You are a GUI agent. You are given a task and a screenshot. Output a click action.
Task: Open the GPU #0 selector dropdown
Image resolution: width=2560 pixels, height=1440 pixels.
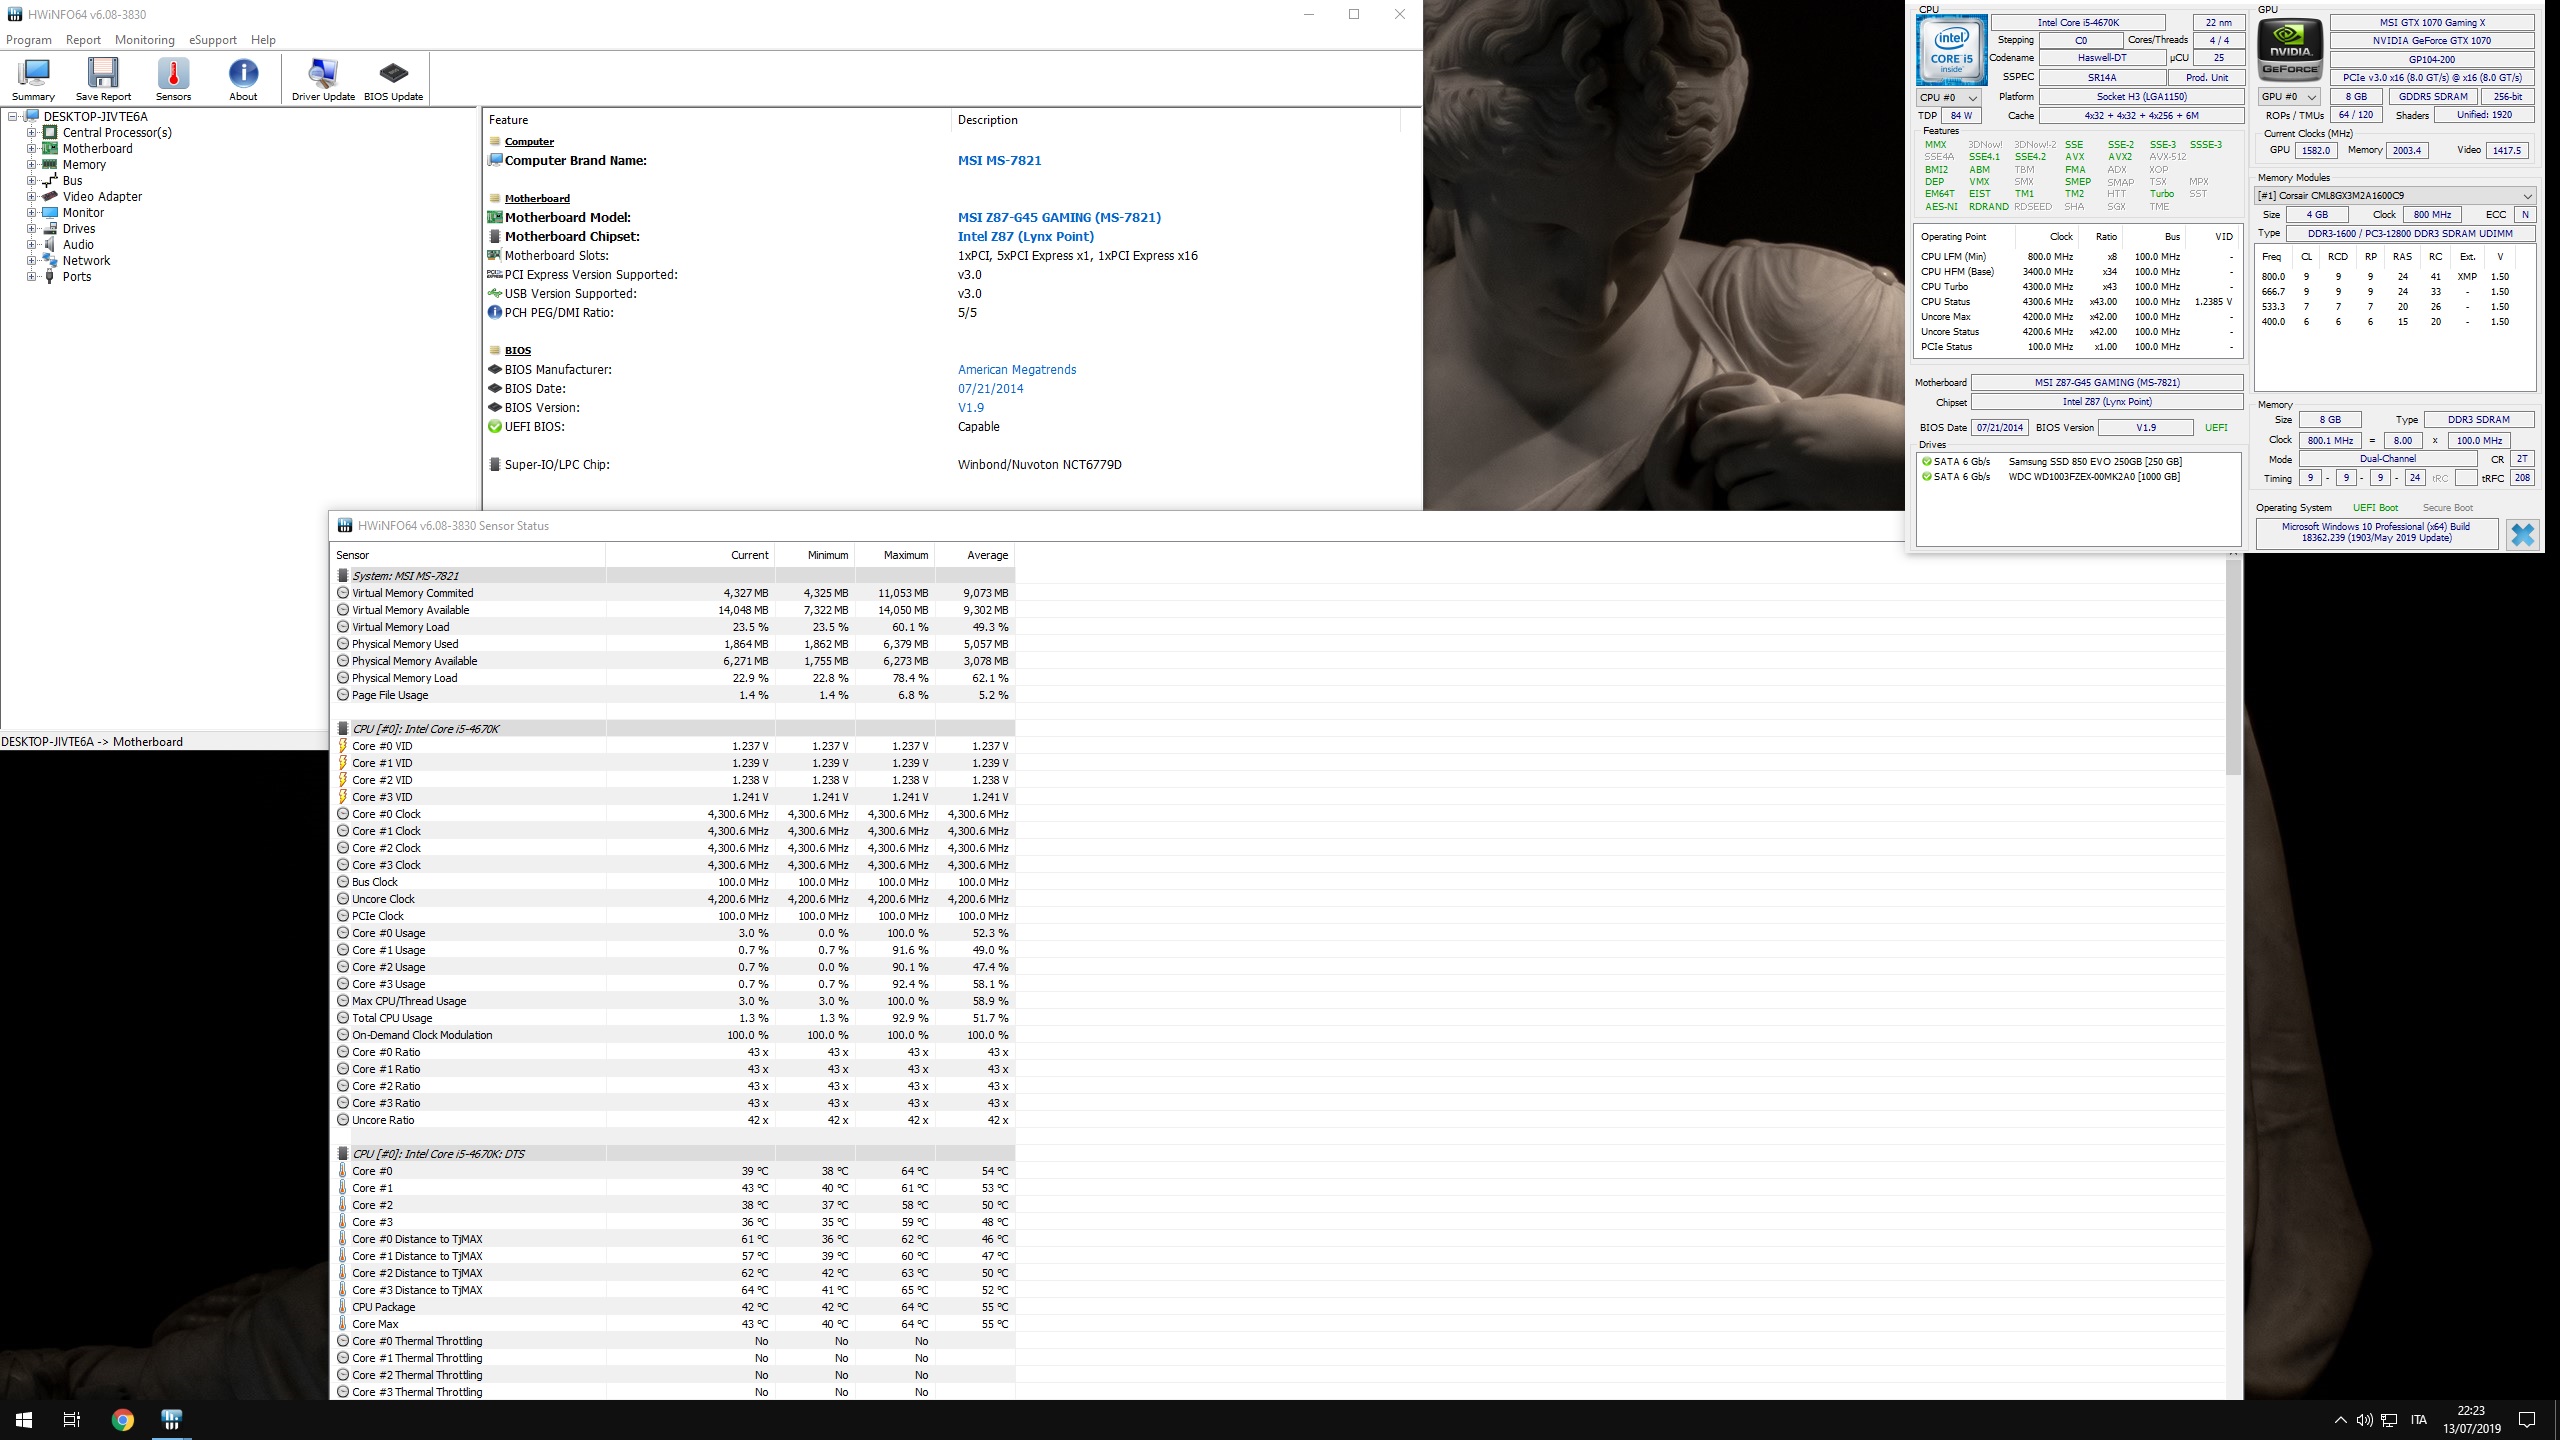tap(2288, 97)
